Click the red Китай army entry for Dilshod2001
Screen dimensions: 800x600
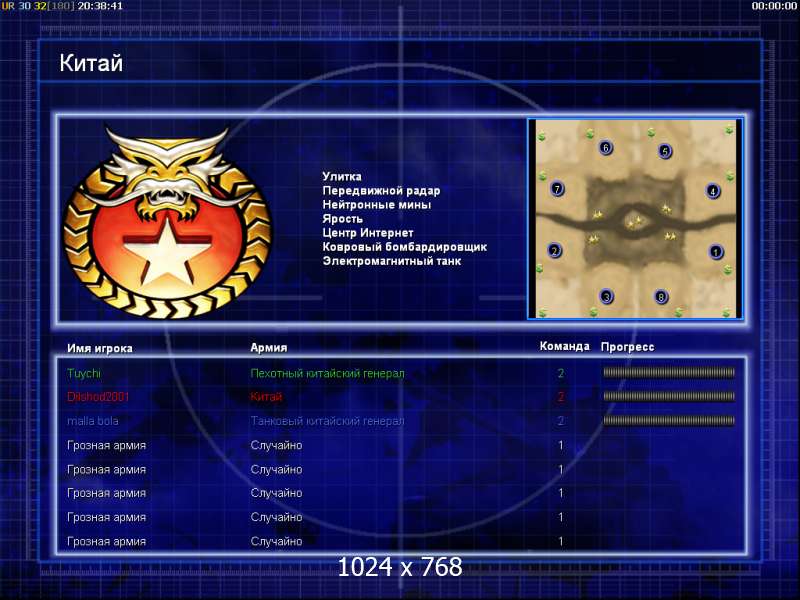point(266,397)
